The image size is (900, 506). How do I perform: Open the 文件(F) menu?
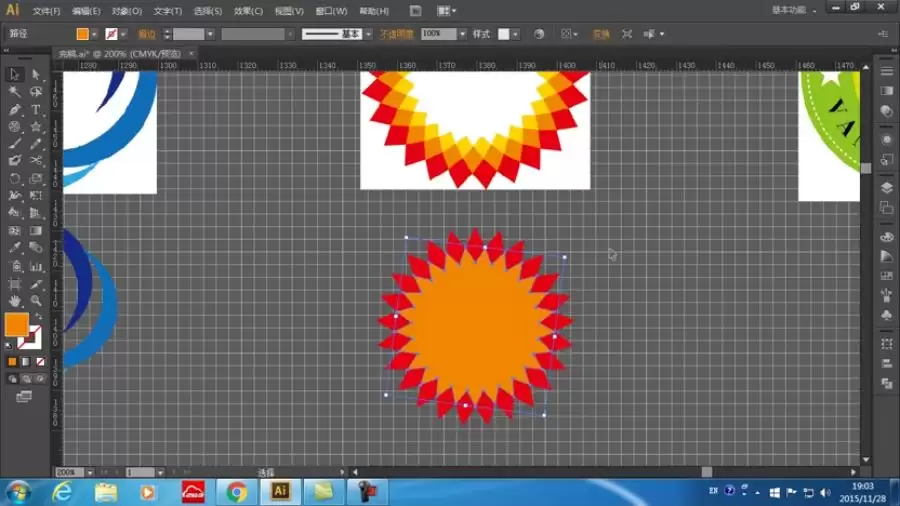(46, 11)
